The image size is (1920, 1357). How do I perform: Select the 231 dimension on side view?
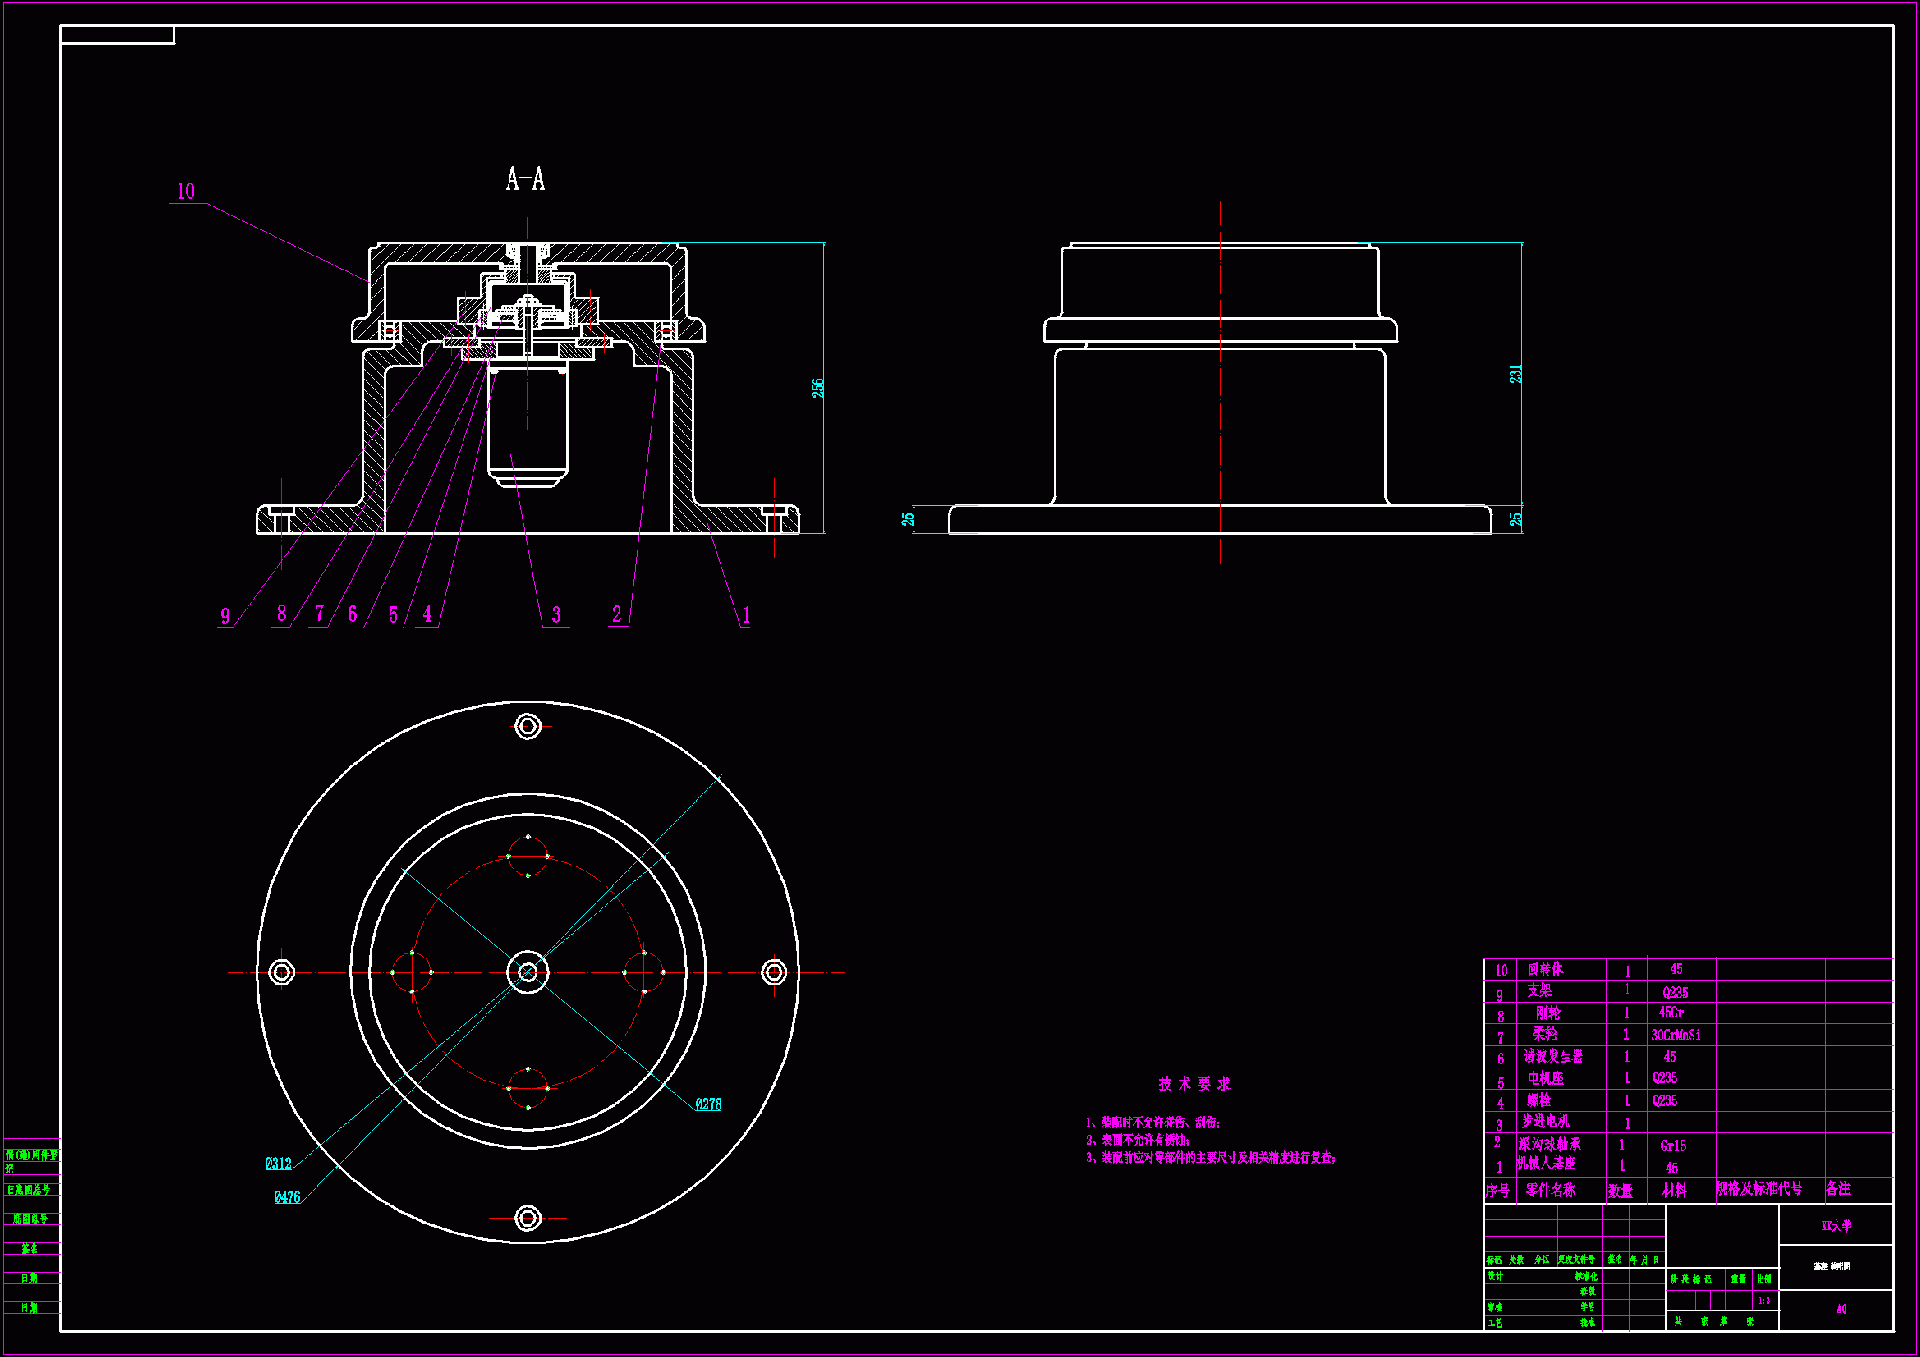pyautogui.click(x=1515, y=374)
